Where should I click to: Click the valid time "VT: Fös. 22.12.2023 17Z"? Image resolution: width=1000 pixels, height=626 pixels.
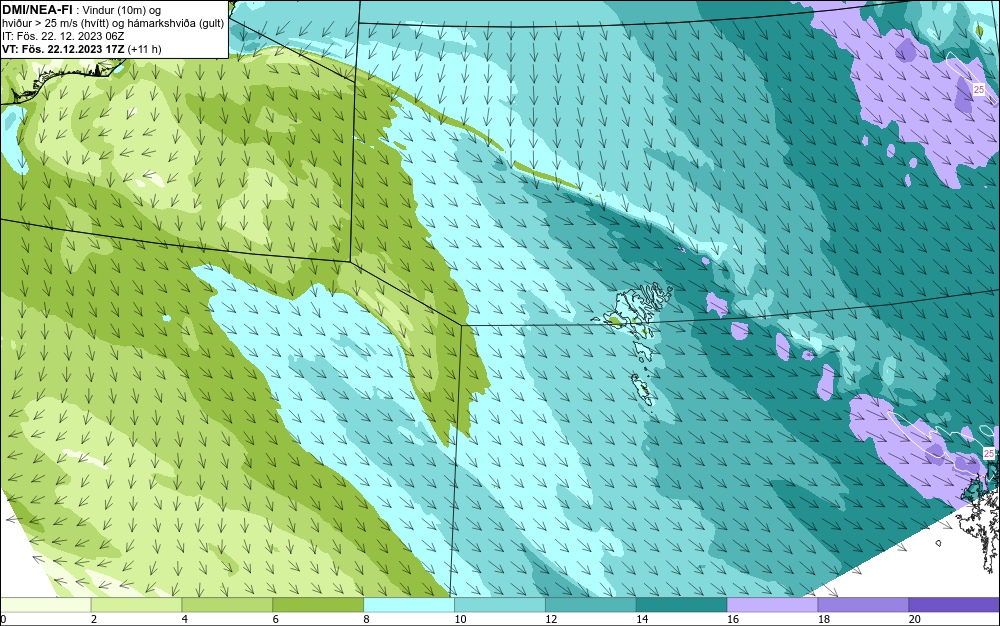pyautogui.click(x=63, y=49)
